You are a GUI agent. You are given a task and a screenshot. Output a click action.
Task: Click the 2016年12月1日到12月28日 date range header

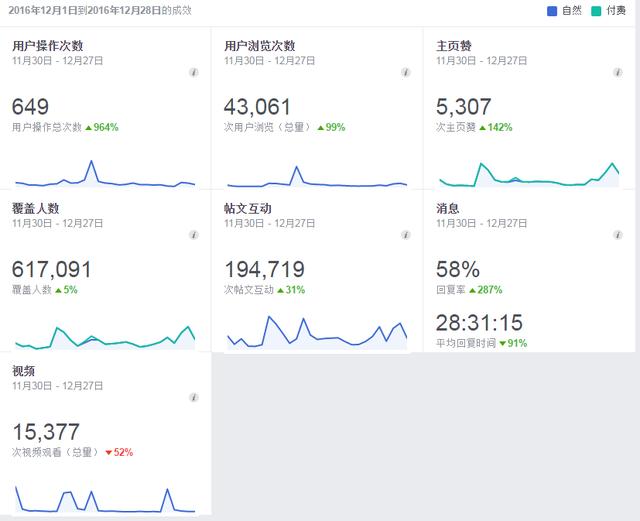100,10
